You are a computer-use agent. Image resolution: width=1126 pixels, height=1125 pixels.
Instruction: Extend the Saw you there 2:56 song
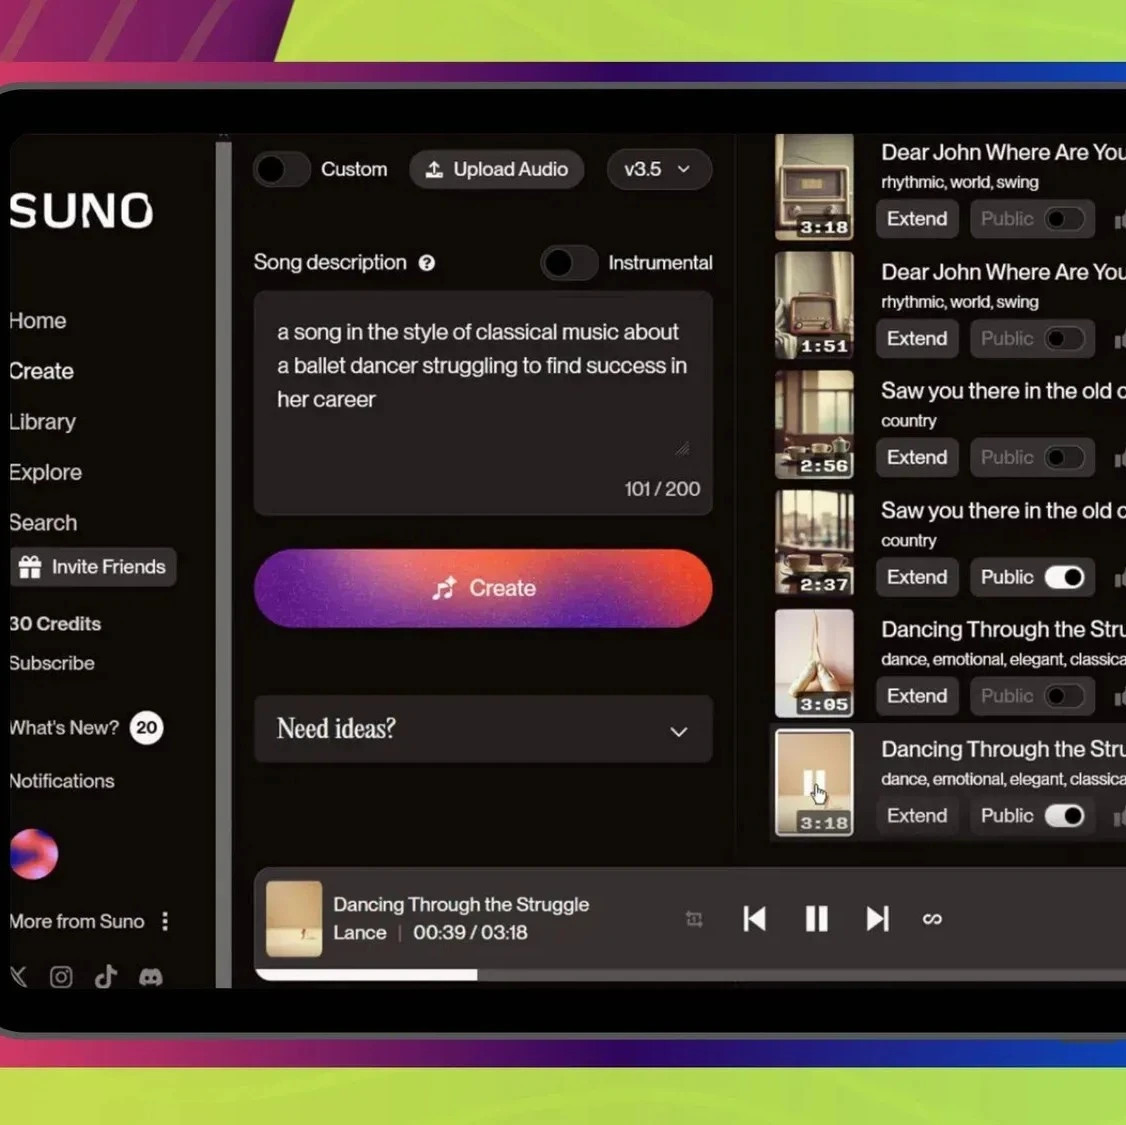pyautogui.click(x=917, y=457)
